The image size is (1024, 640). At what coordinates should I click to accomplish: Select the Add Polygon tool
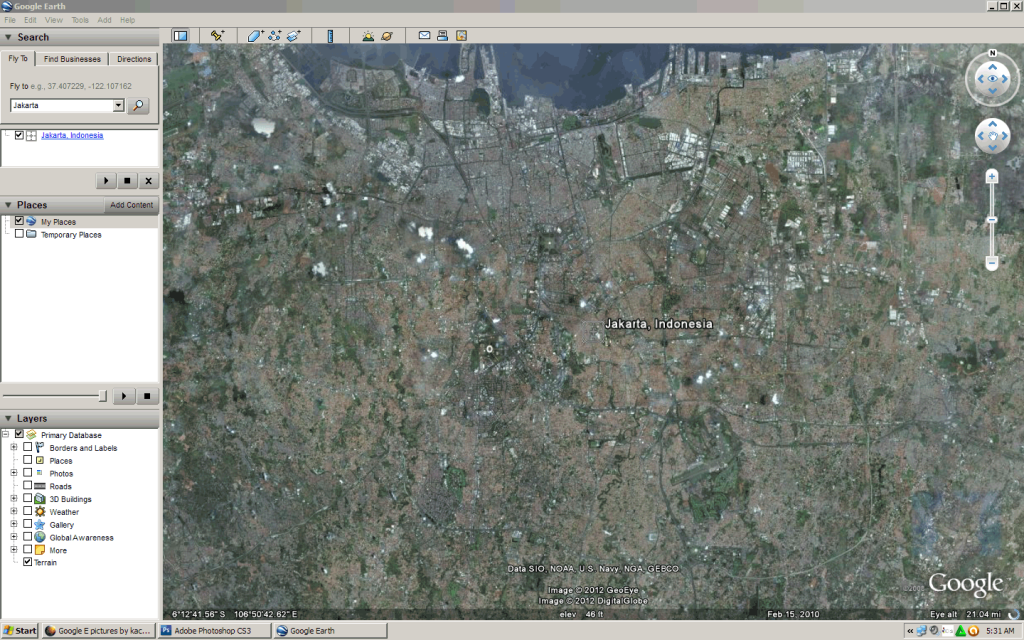coord(255,36)
